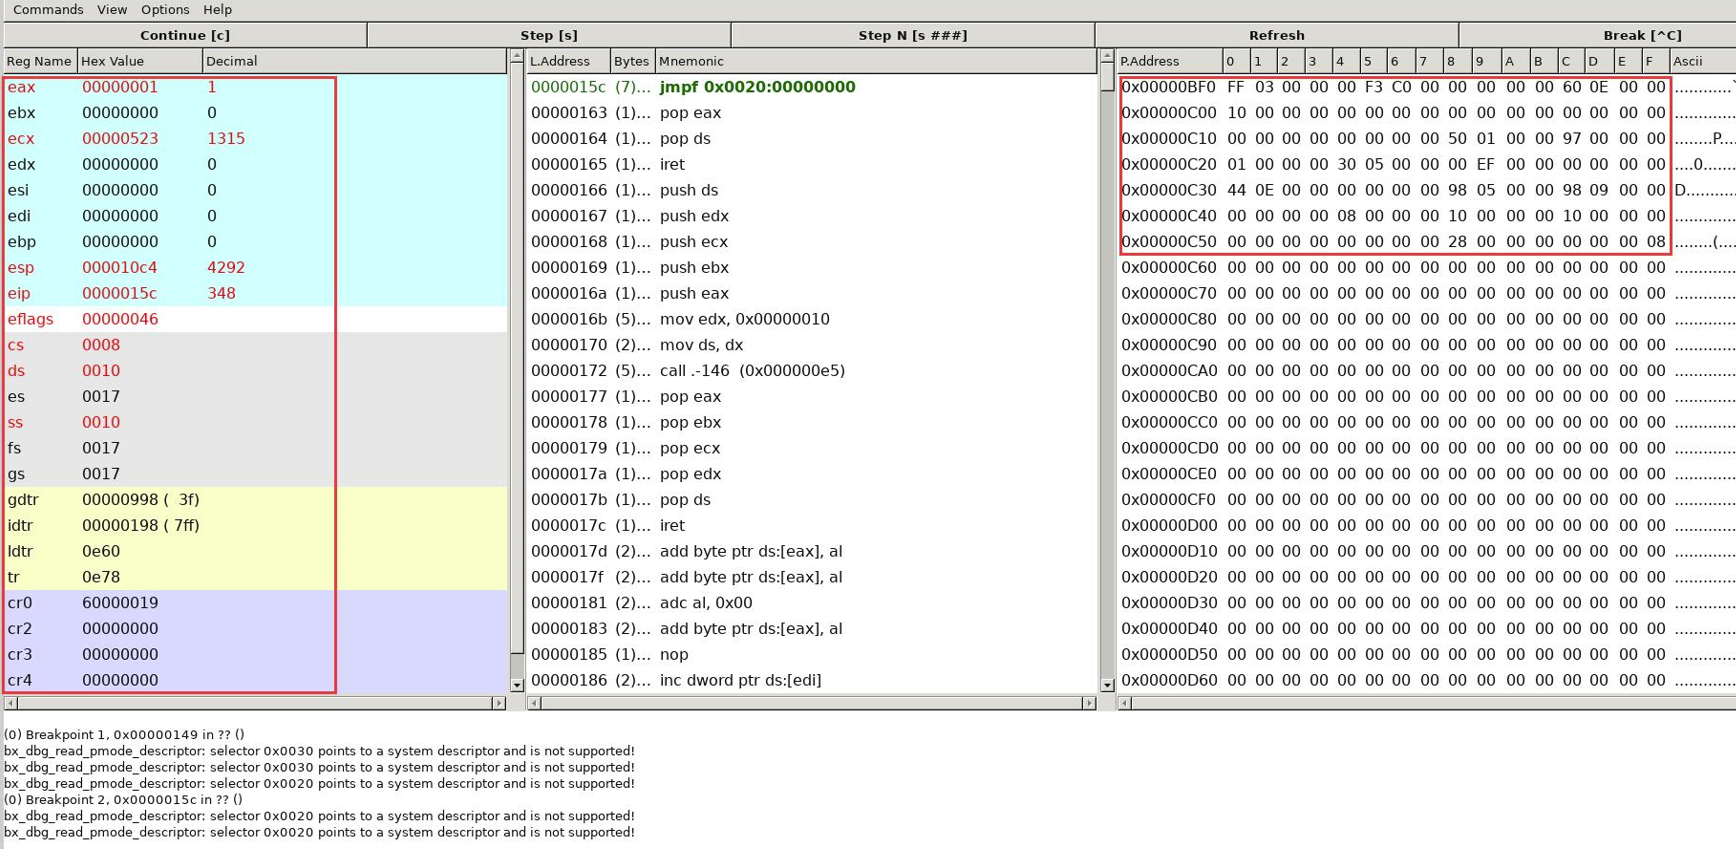
Task: Select the nop instruction at 00000185
Action: tap(811, 655)
